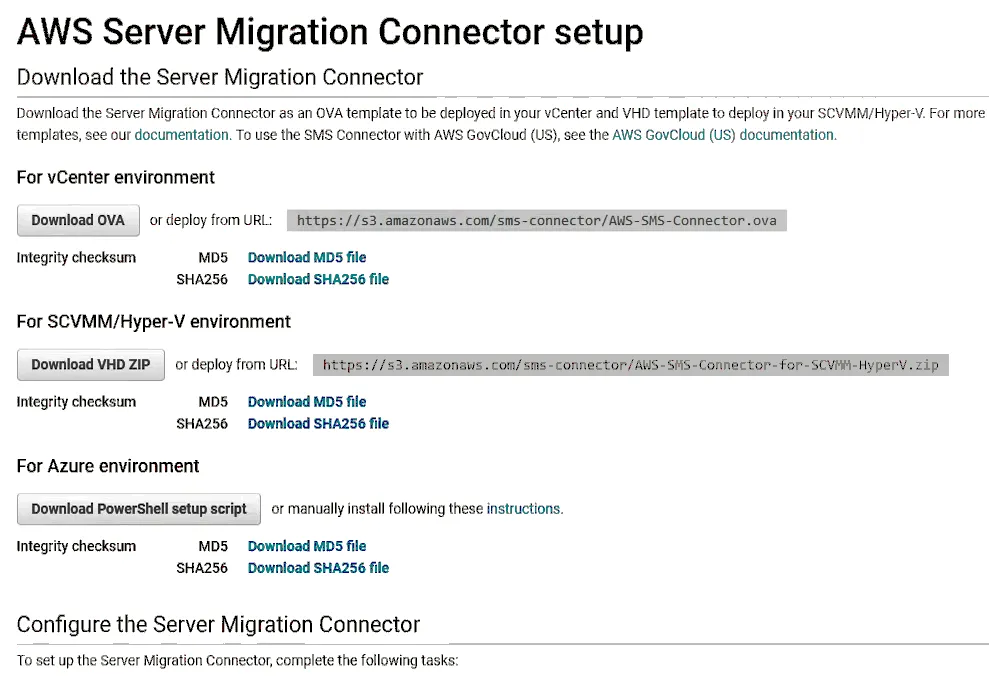The width and height of the screenshot is (989, 680).
Task: Download MD5 file for Azure environment
Action: coord(307,546)
